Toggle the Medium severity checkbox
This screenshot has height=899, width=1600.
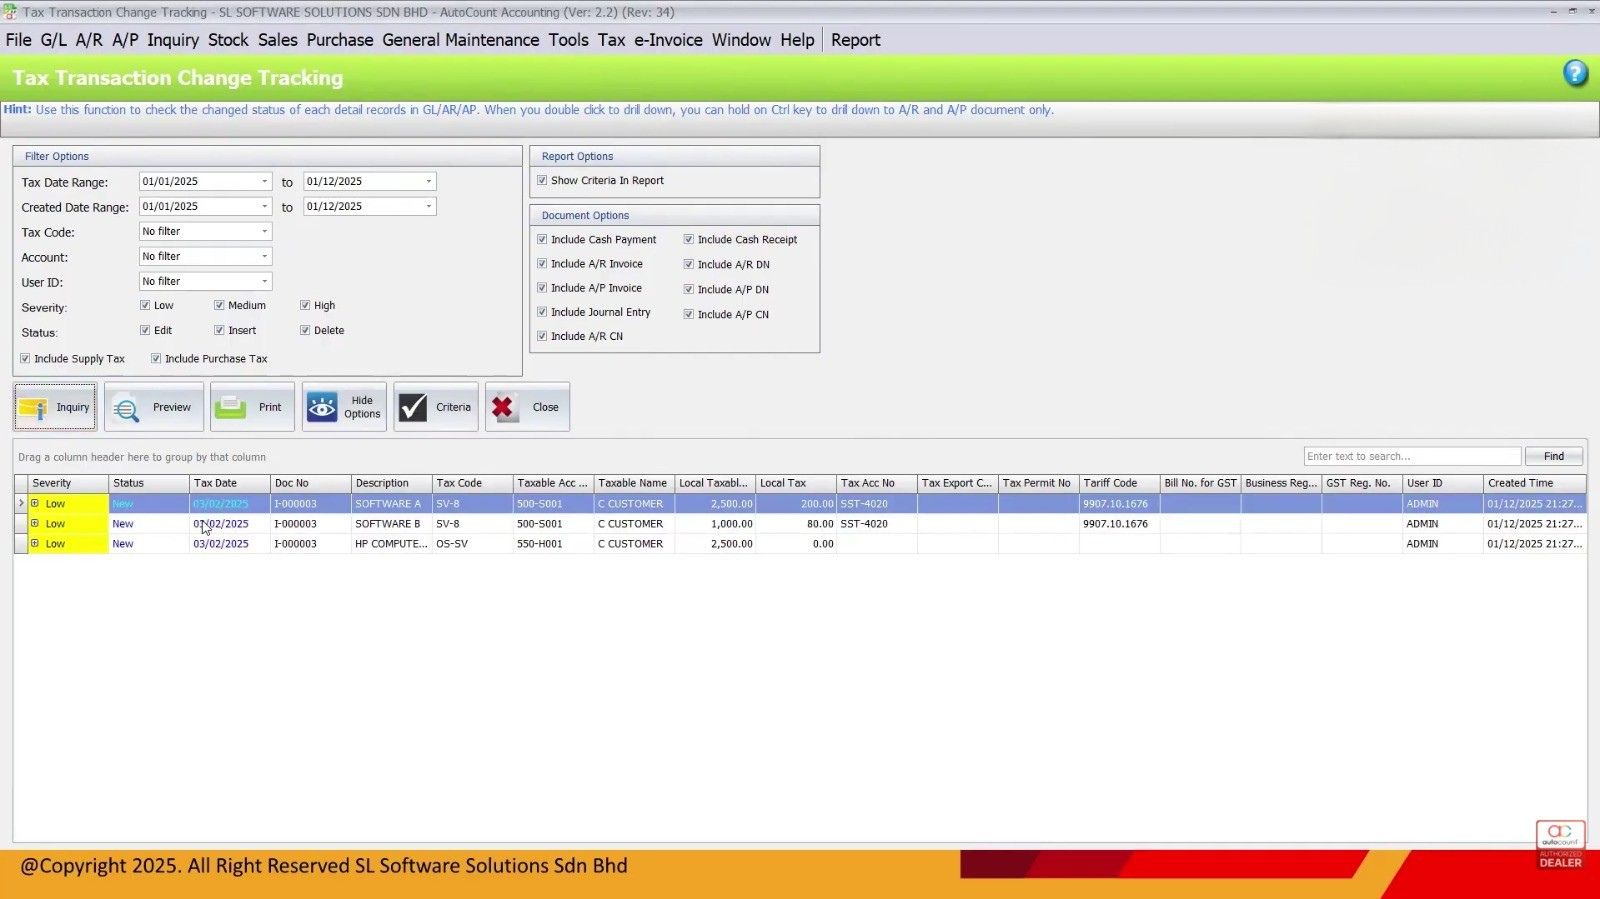click(x=219, y=306)
